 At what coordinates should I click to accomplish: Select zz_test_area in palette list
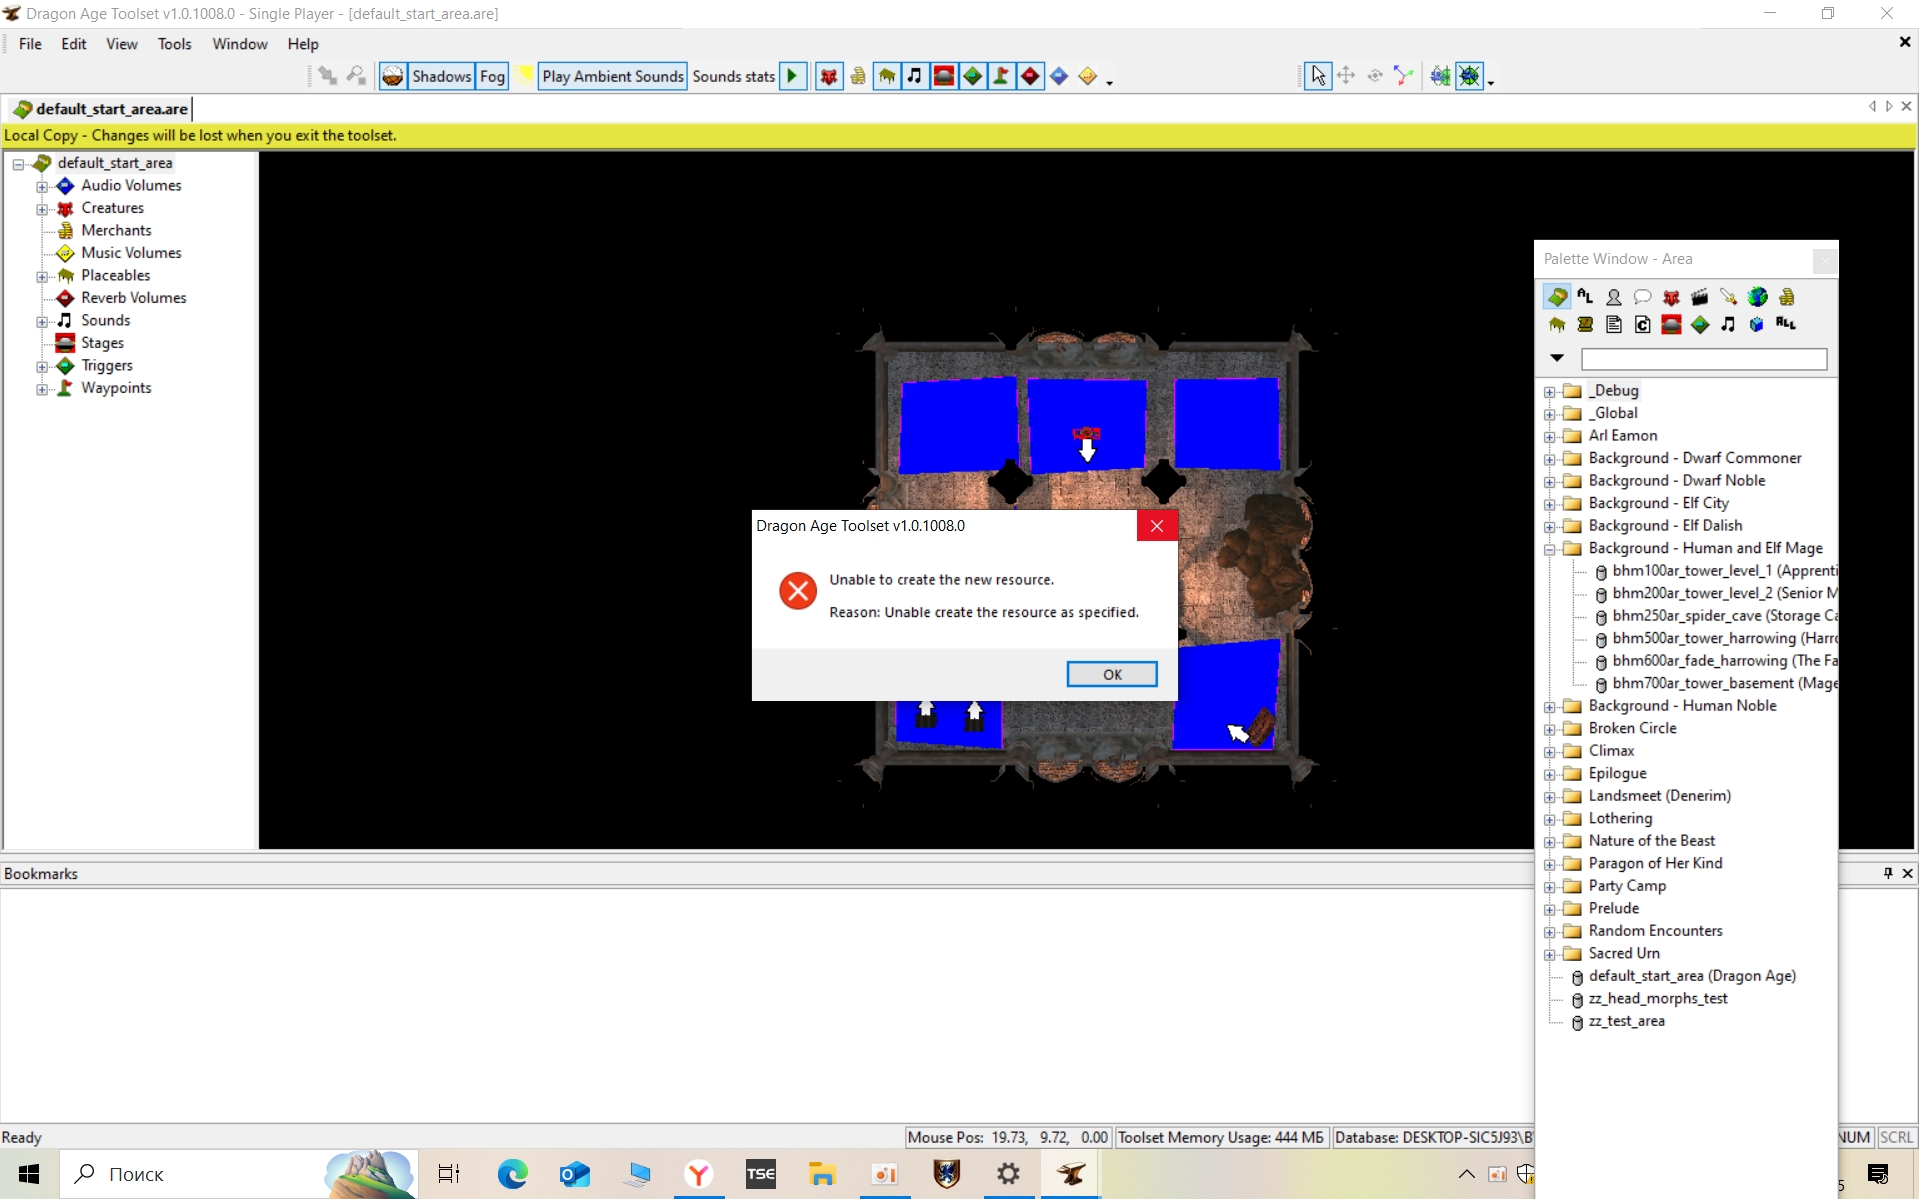click(x=1626, y=1021)
